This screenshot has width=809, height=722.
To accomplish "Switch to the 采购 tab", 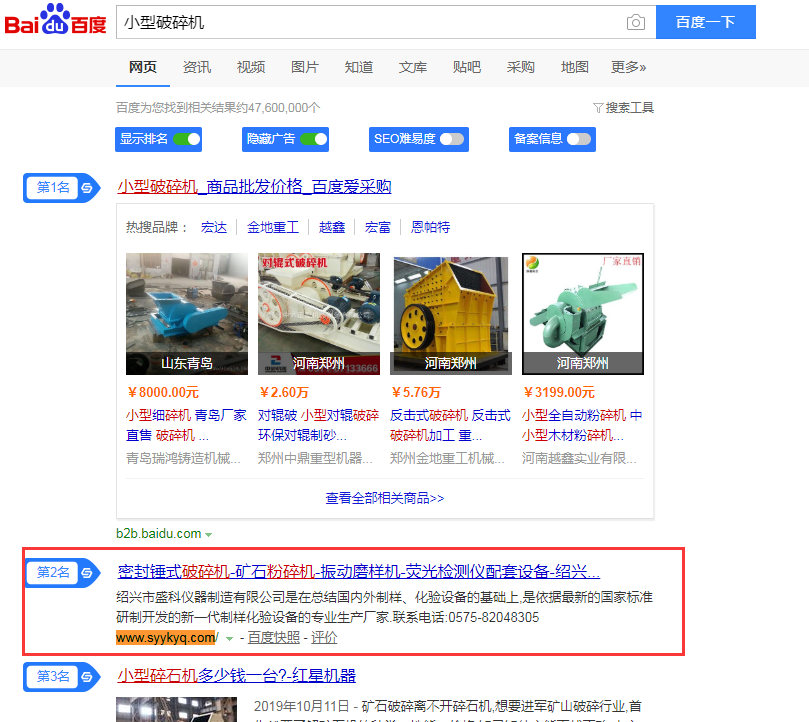I will (521, 67).
